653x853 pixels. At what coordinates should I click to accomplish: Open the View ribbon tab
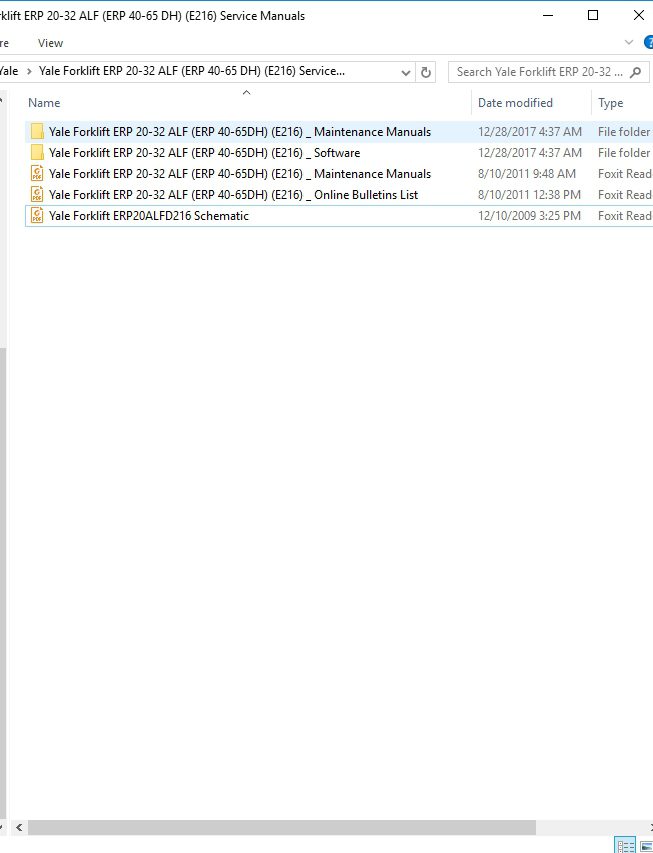tap(50, 43)
